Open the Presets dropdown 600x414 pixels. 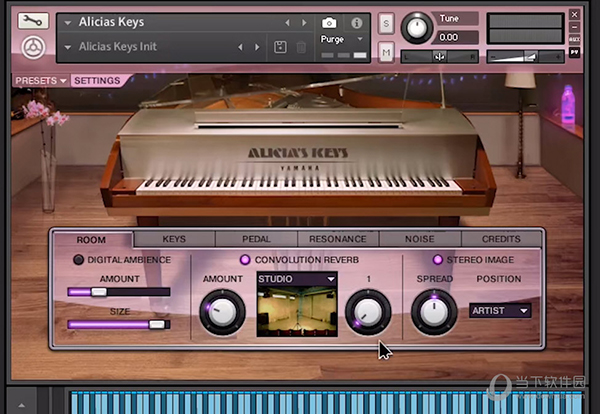pyautogui.click(x=41, y=81)
